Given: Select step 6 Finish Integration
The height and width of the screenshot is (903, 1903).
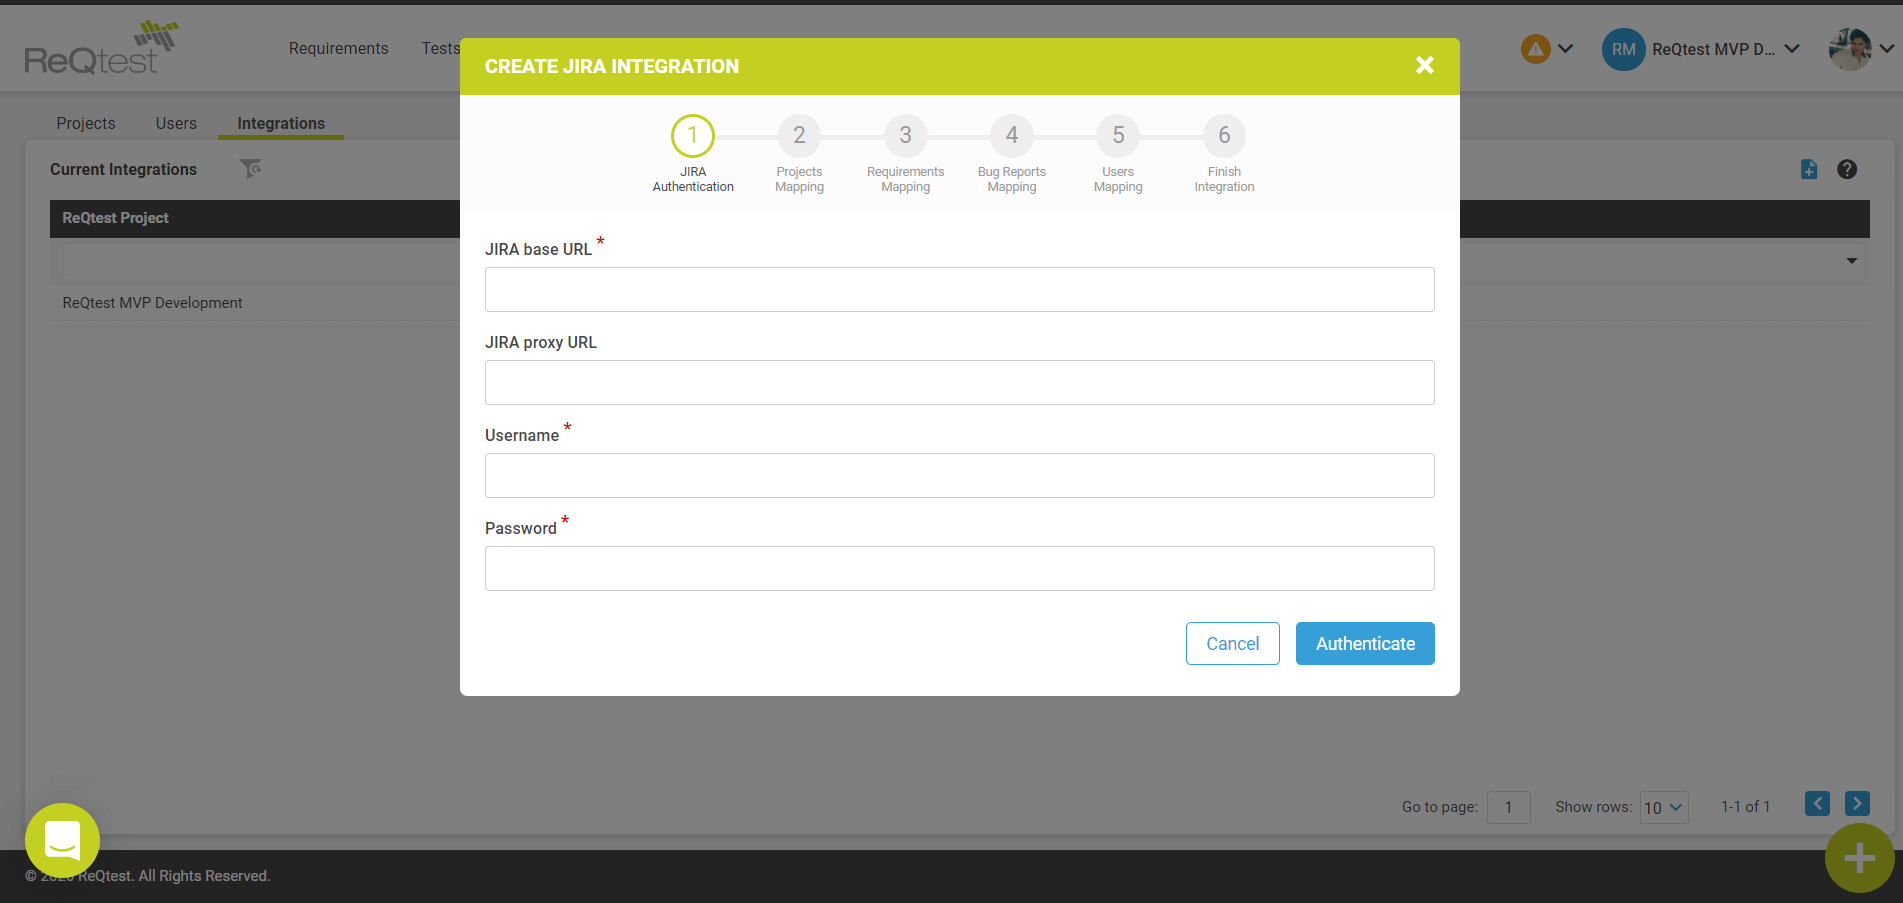Looking at the screenshot, I should (x=1224, y=136).
